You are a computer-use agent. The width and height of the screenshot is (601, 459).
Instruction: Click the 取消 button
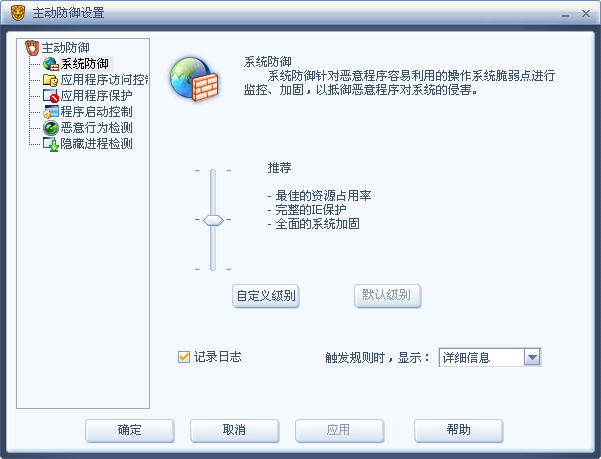point(234,430)
